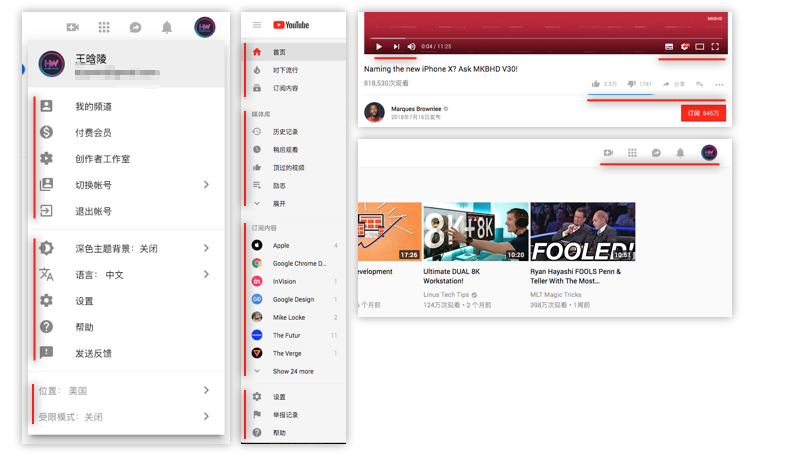The height and width of the screenshot is (458, 791).
Task: Expand 切换帐号 submenu arrow
Action: pyautogui.click(x=206, y=185)
